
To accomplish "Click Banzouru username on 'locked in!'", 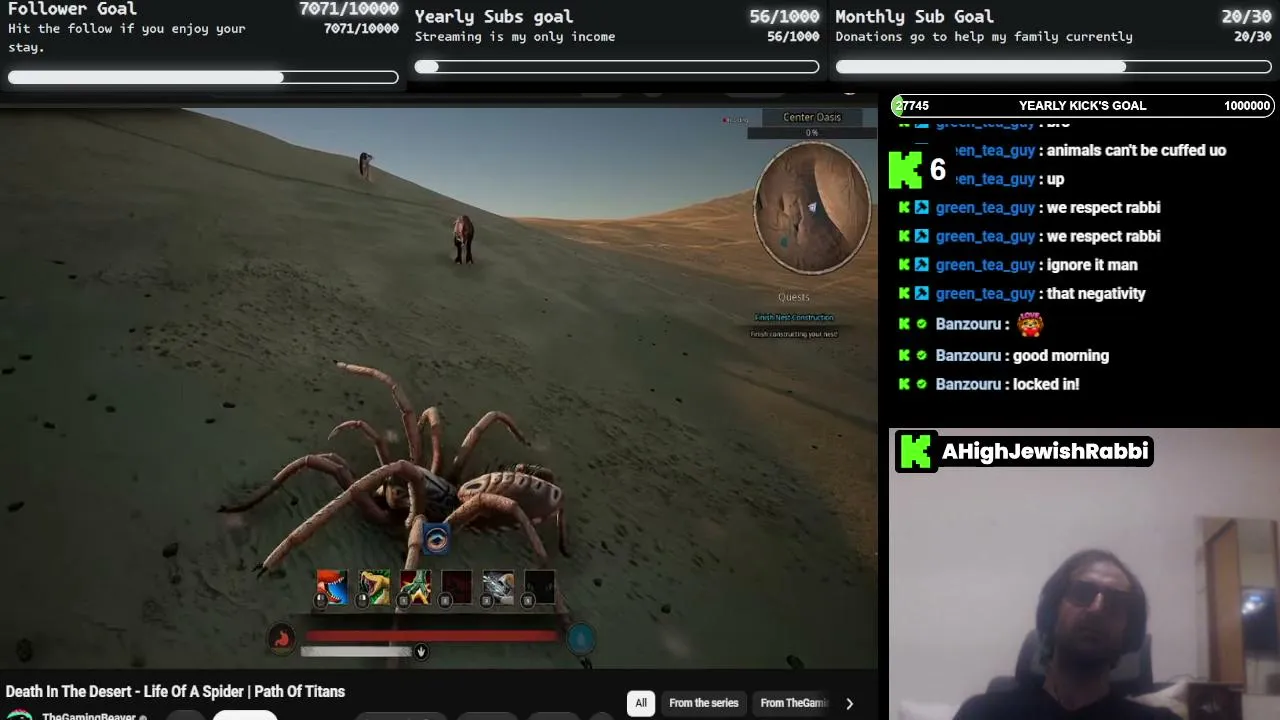I will (968, 384).
